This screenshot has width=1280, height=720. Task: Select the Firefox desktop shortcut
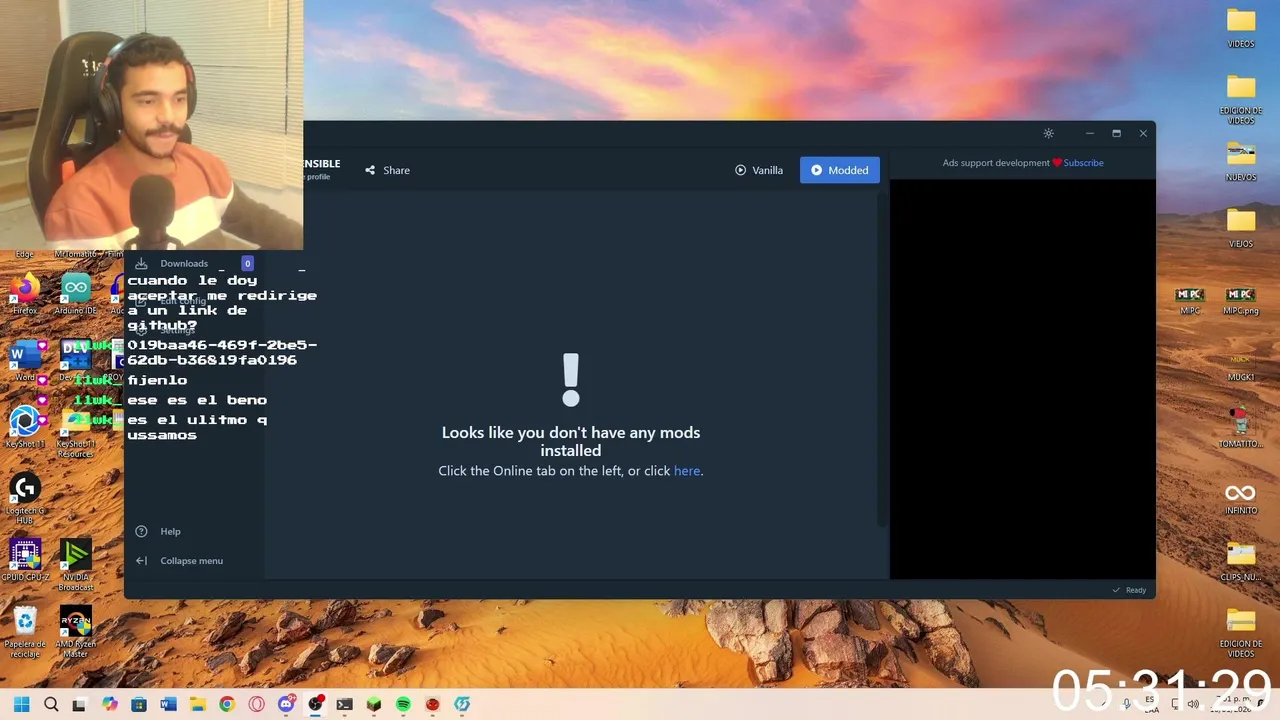point(25,294)
